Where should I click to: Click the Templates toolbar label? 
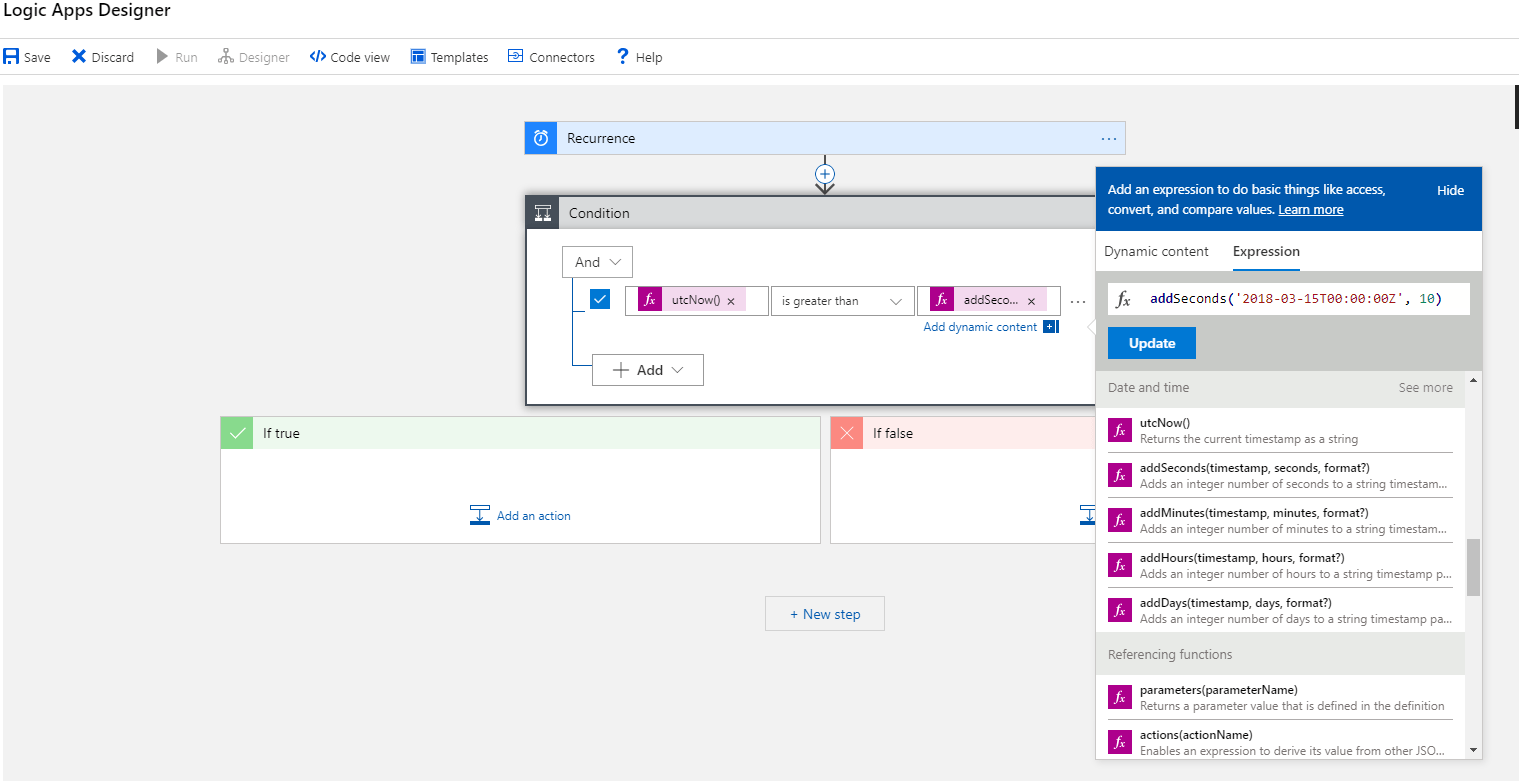(460, 58)
